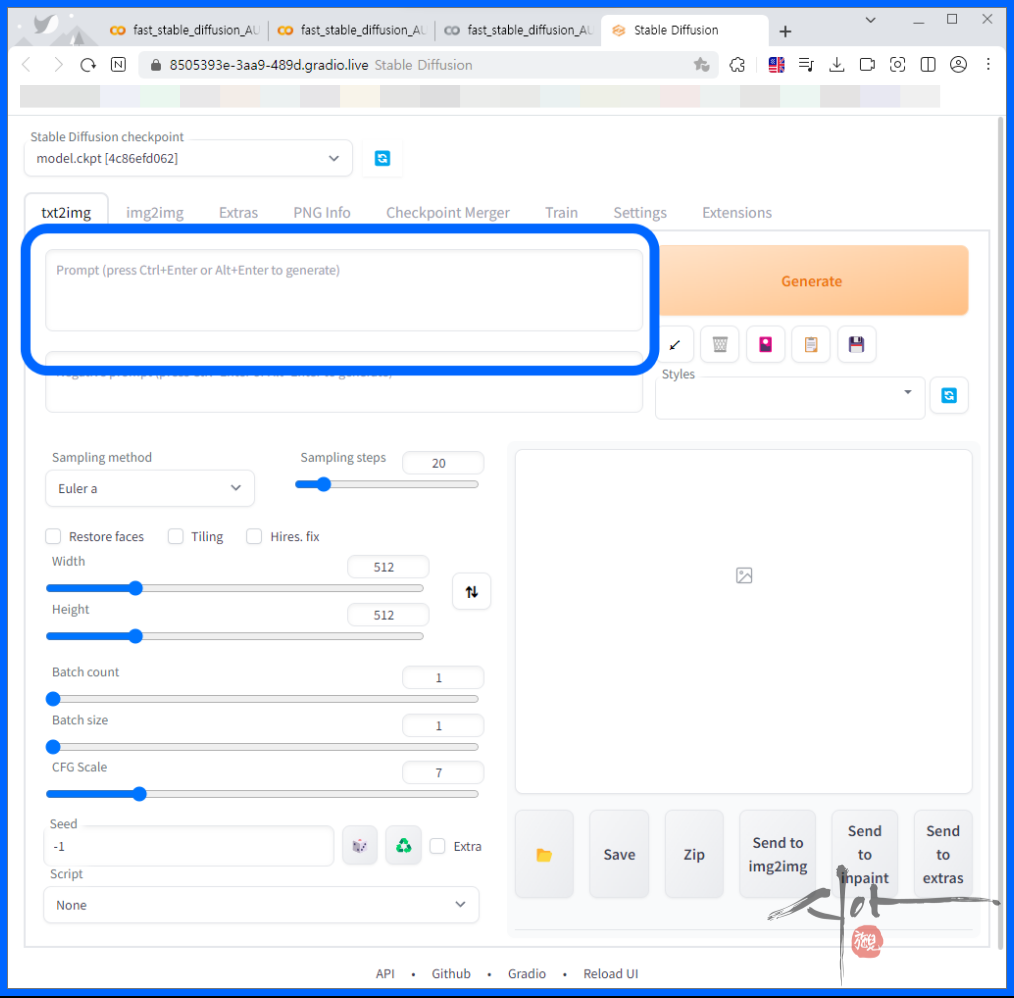Click Send to img2img
This screenshot has width=1014, height=998.
coord(777,855)
